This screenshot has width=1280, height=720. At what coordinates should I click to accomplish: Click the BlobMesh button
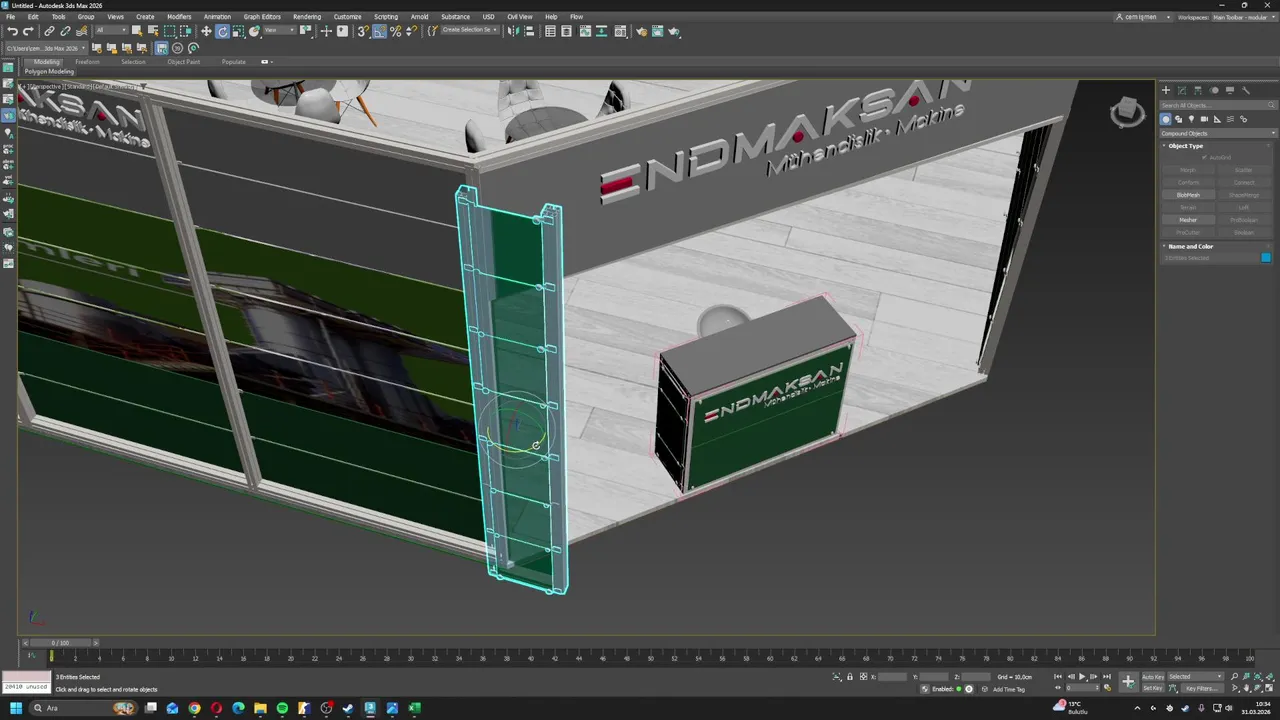point(1187,195)
